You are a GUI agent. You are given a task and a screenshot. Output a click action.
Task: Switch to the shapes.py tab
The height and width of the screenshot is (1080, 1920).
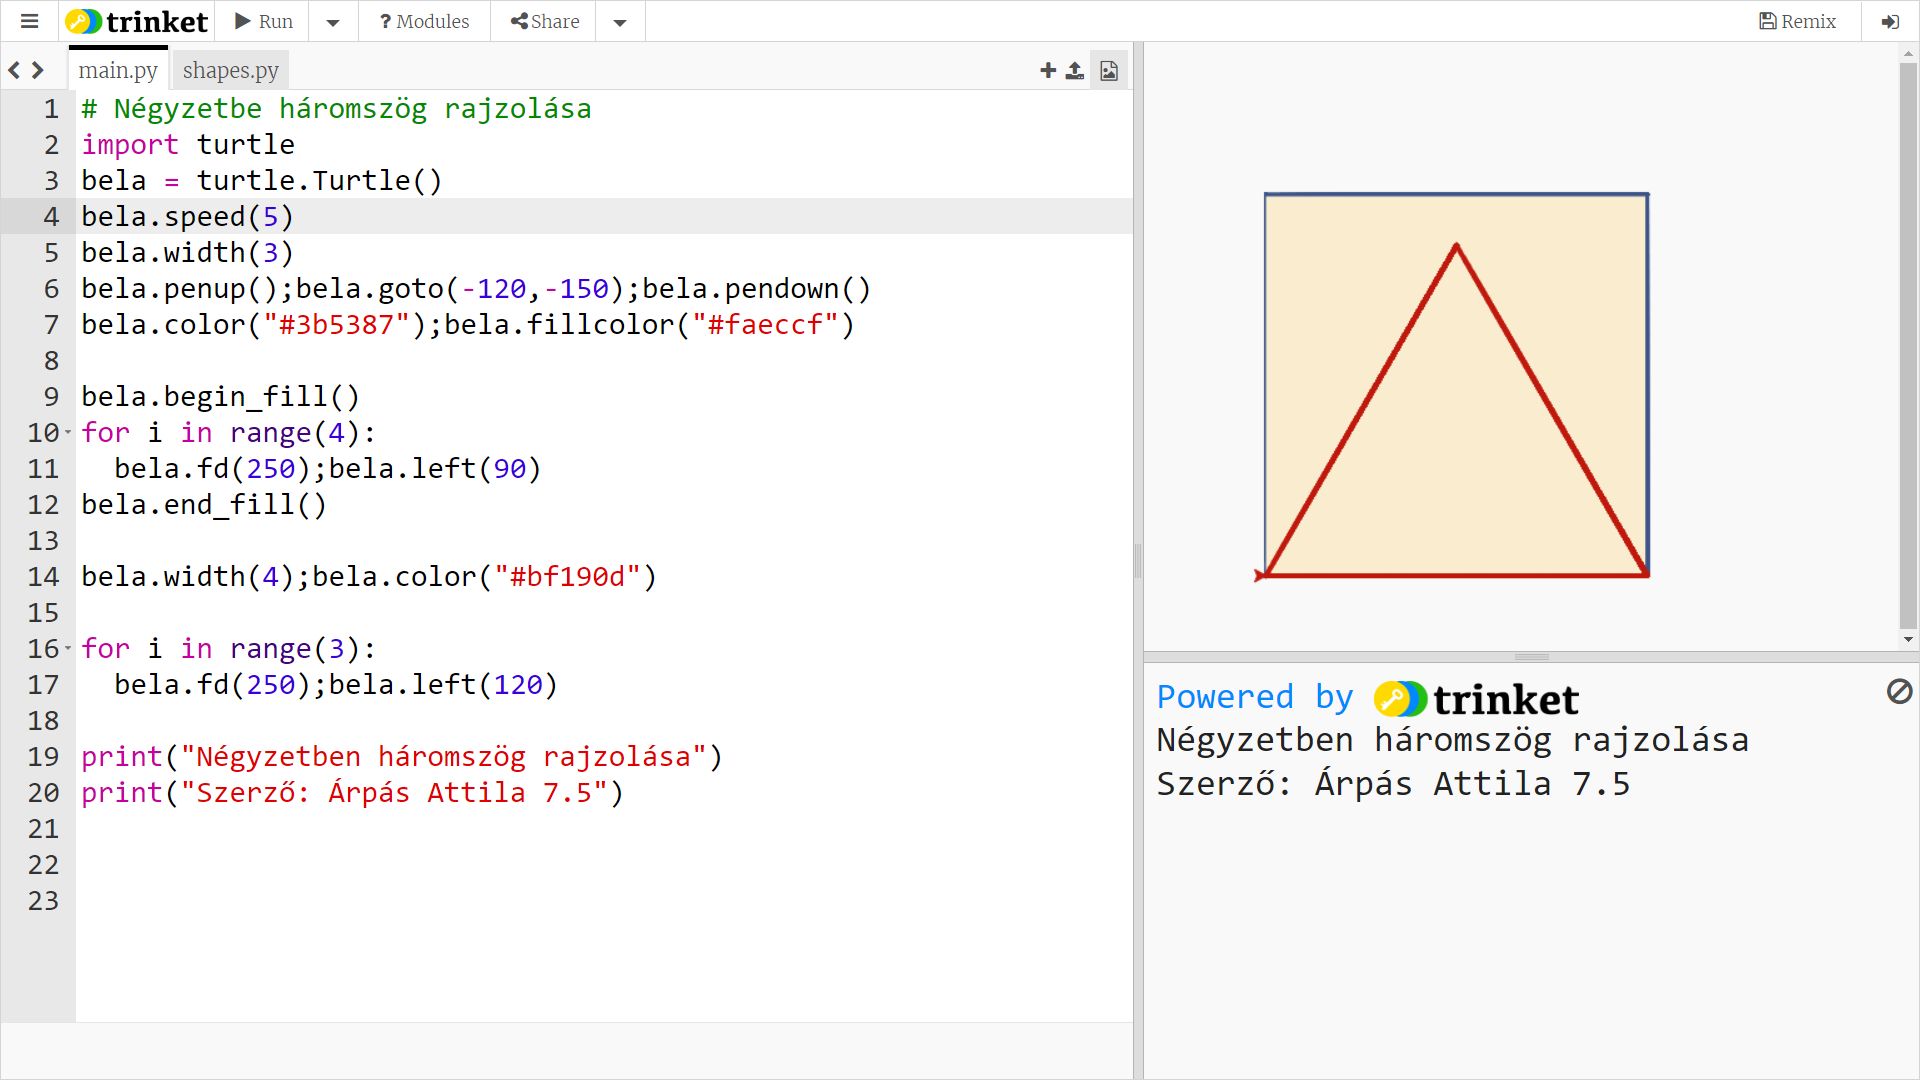coord(230,70)
